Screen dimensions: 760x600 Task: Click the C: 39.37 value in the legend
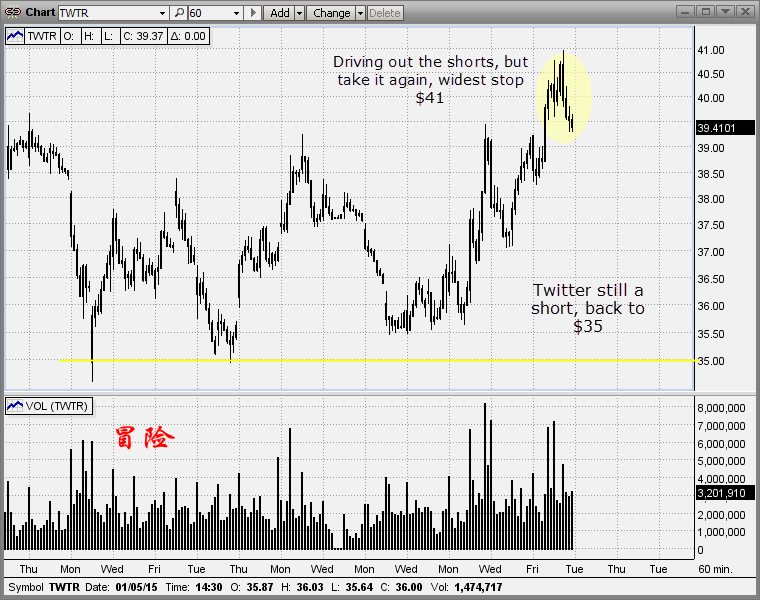click(x=143, y=36)
